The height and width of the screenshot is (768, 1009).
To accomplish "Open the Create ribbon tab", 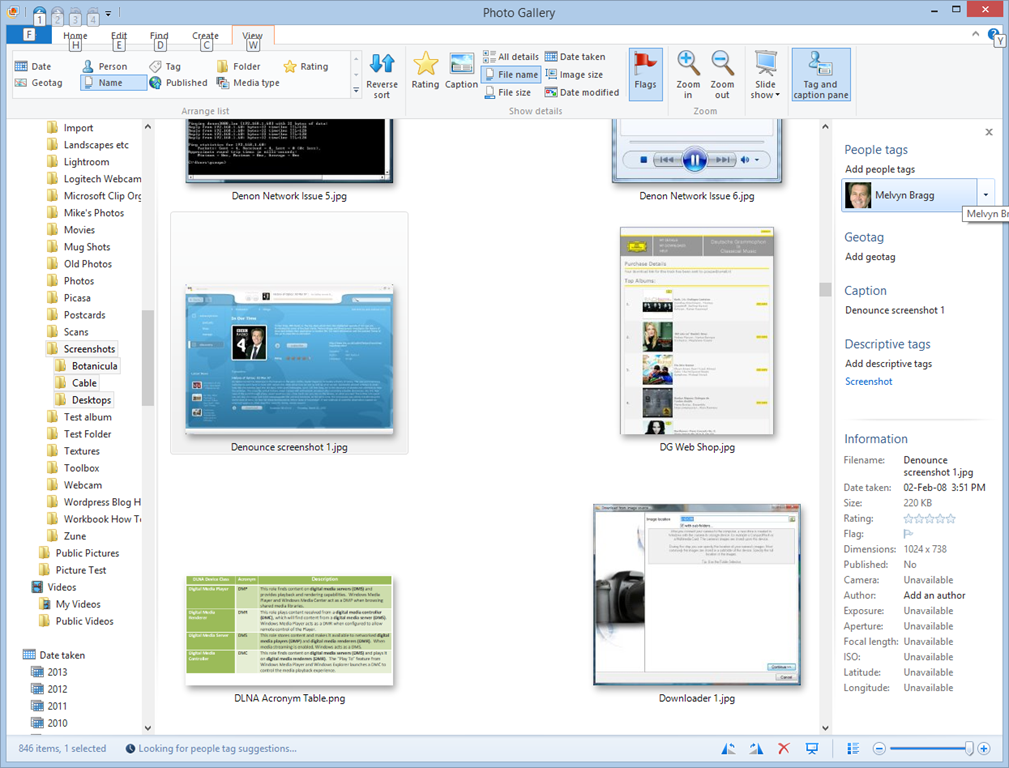I will (205, 36).
